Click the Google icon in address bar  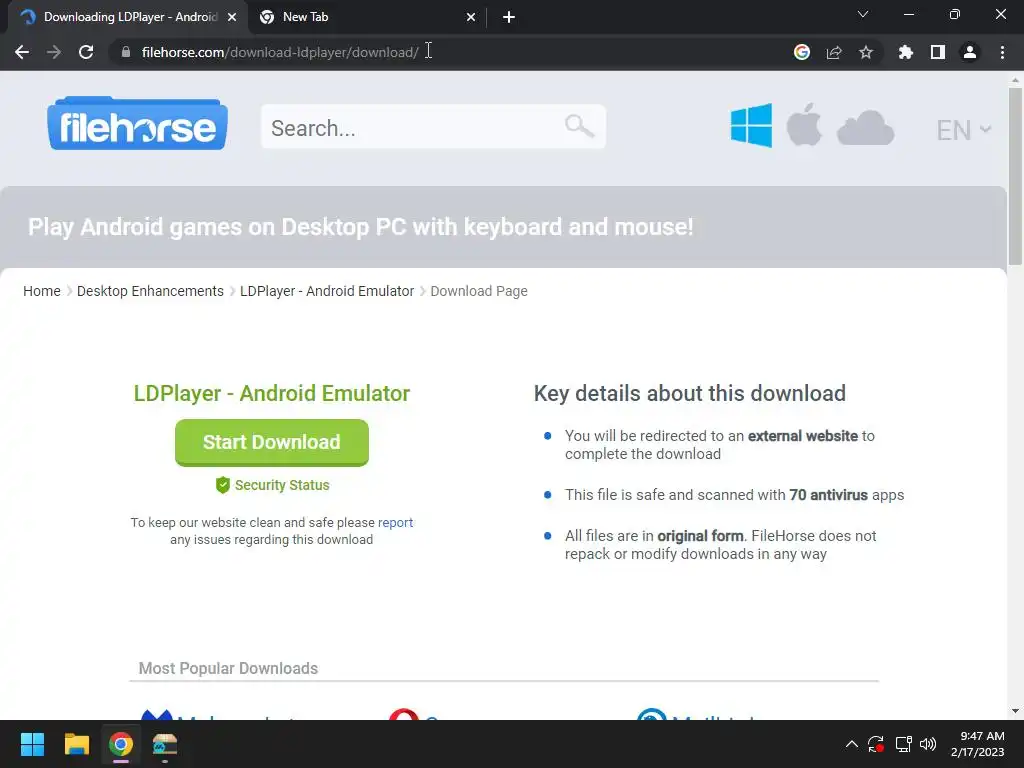coord(802,52)
